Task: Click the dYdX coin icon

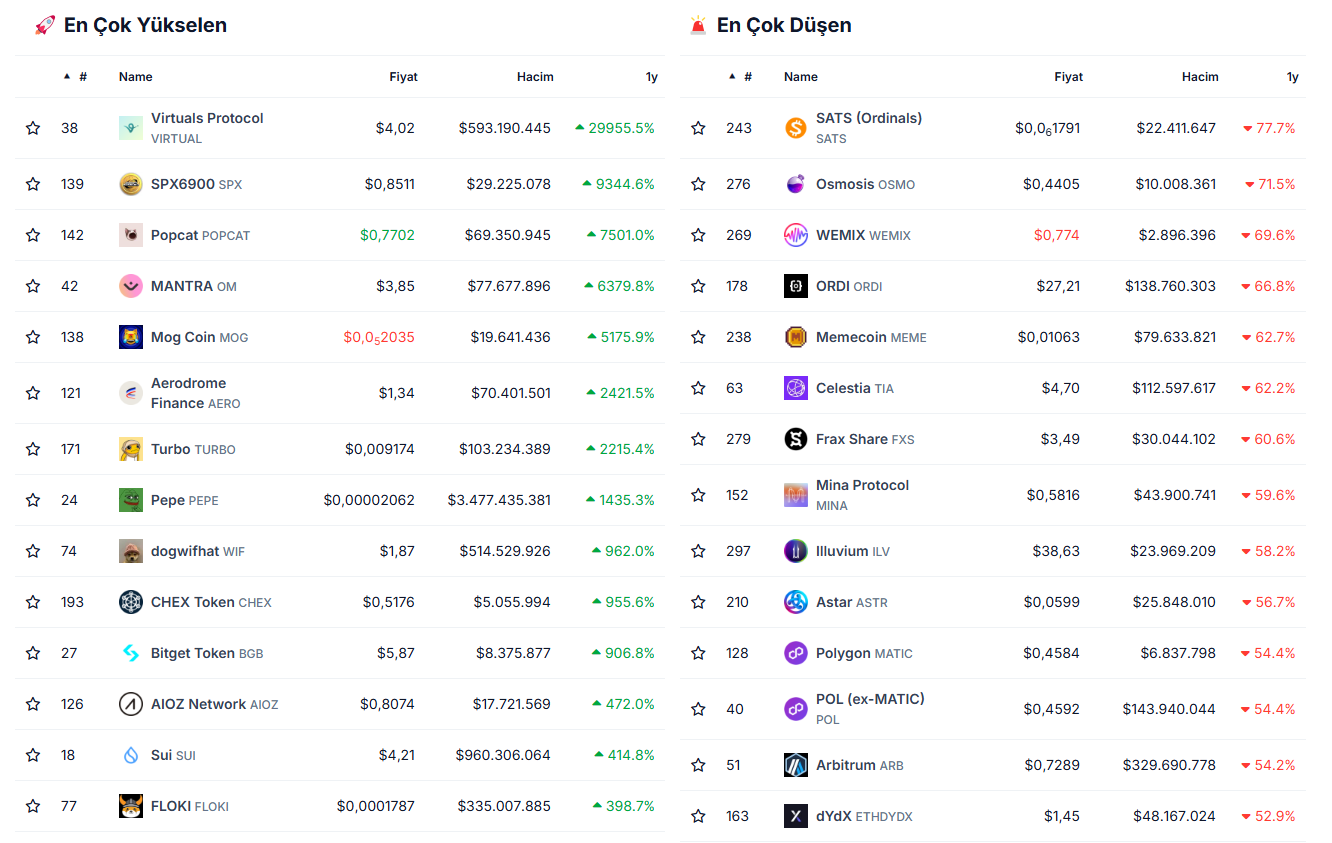Action: click(796, 816)
